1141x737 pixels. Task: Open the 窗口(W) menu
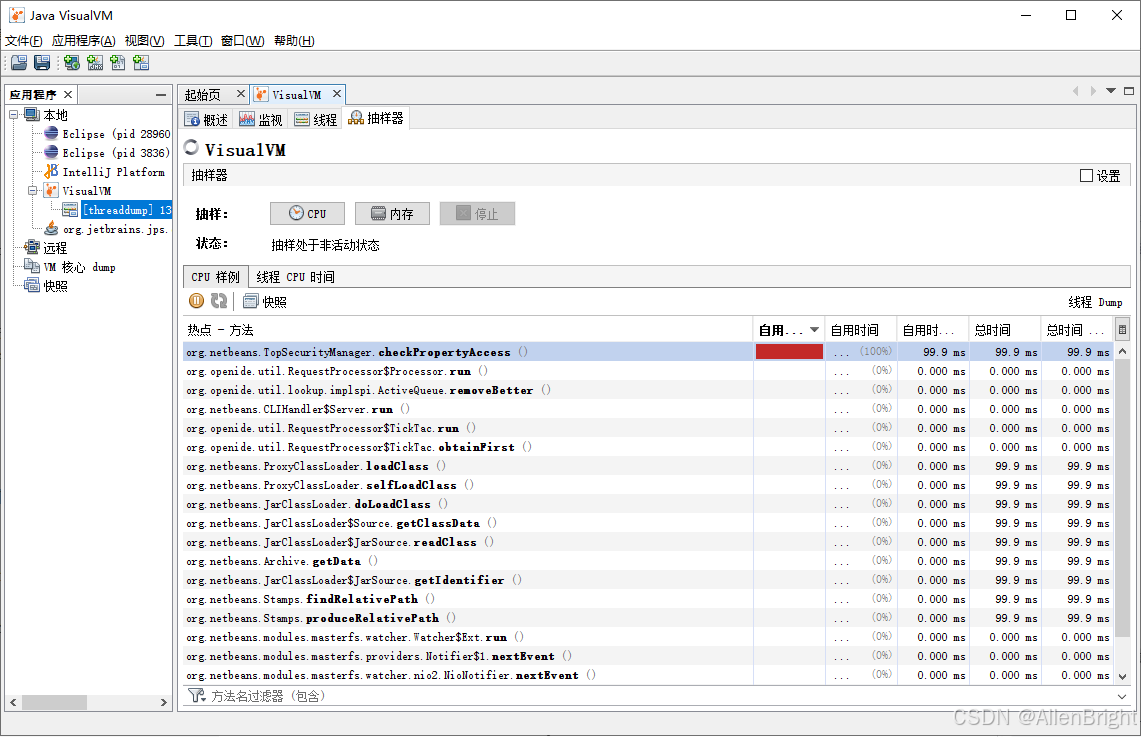point(242,41)
